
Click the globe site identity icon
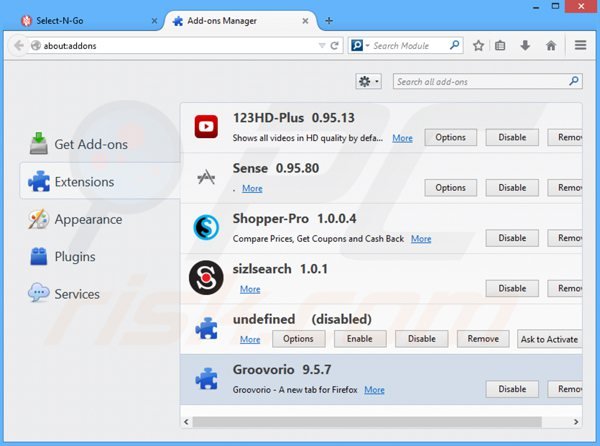pyautogui.click(x=36, y=46)
